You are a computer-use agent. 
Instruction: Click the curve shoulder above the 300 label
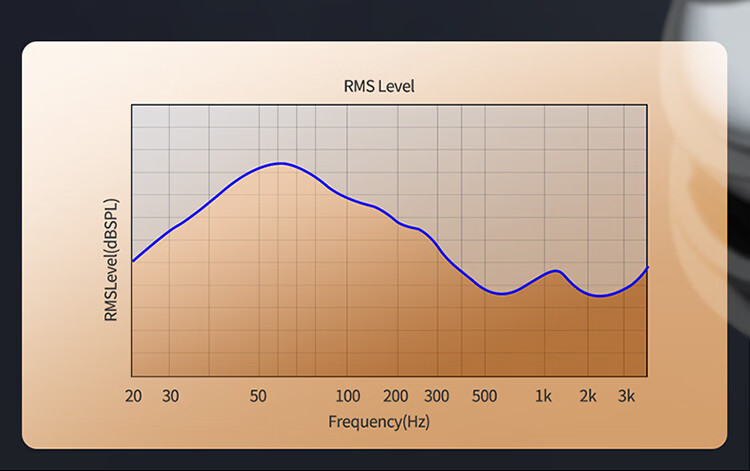[419, 229]
